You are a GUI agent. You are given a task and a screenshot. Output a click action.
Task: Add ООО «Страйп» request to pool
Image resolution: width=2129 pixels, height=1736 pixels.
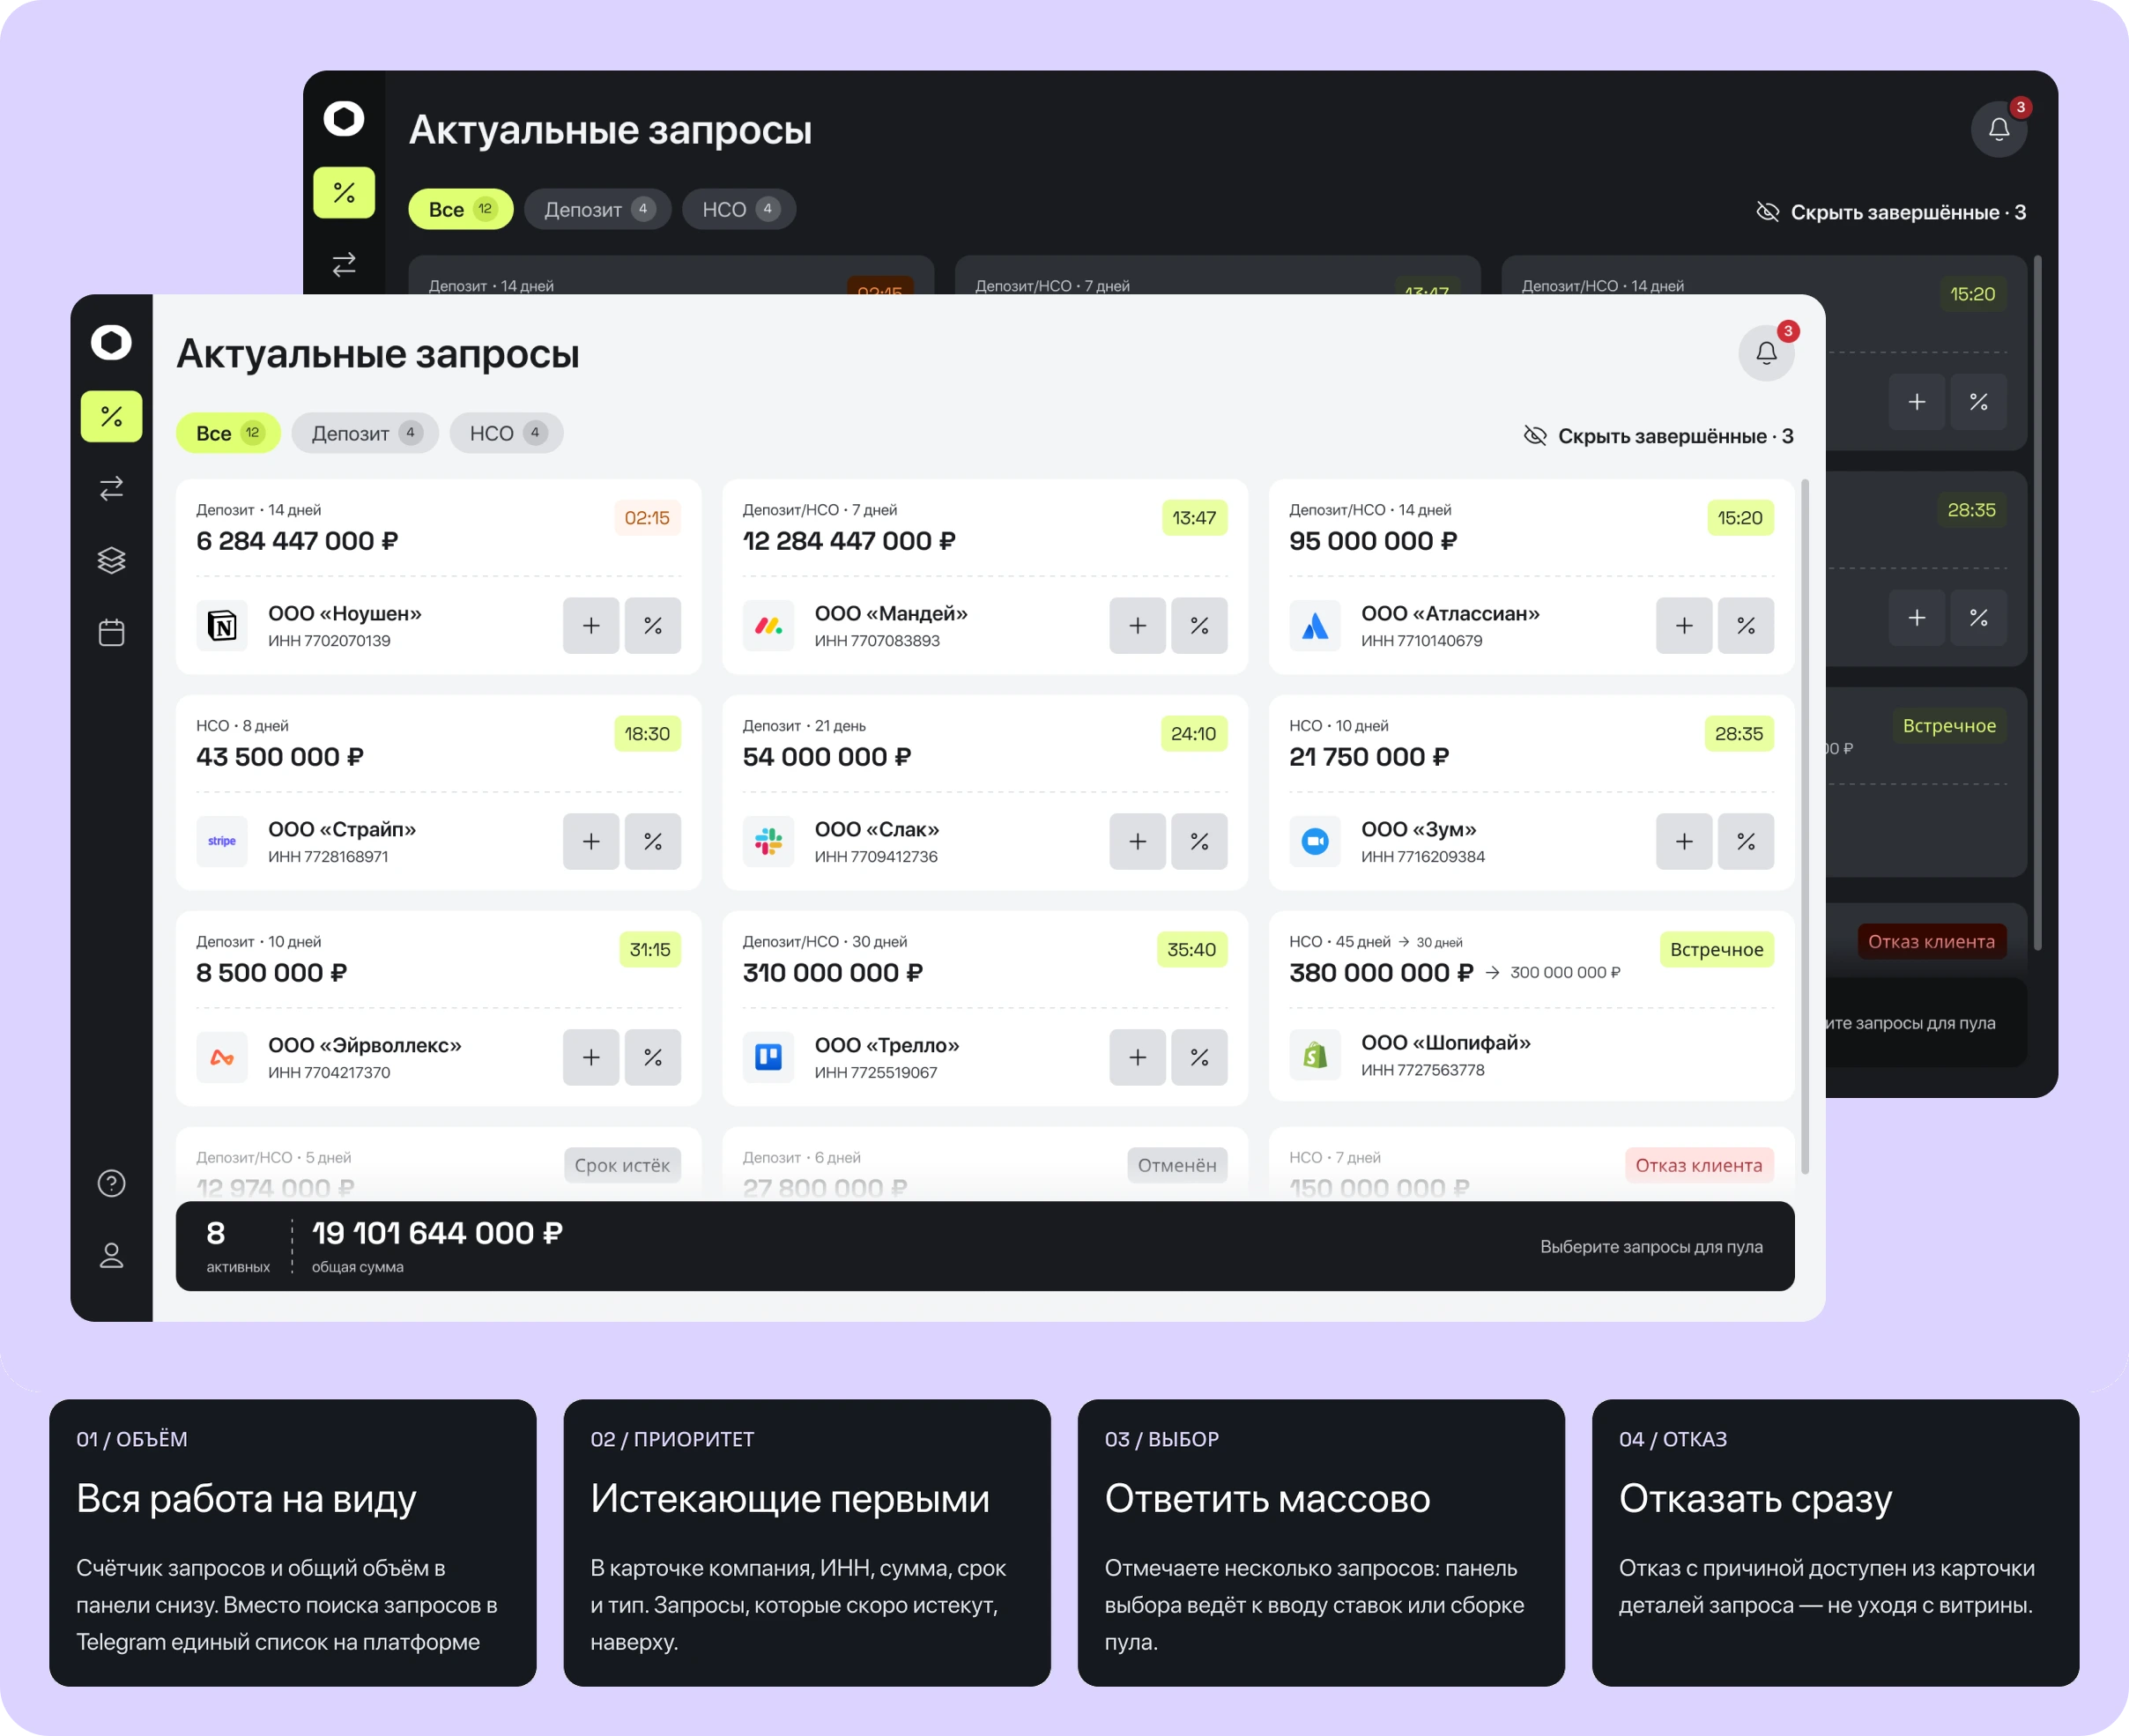tap(591, 841)
